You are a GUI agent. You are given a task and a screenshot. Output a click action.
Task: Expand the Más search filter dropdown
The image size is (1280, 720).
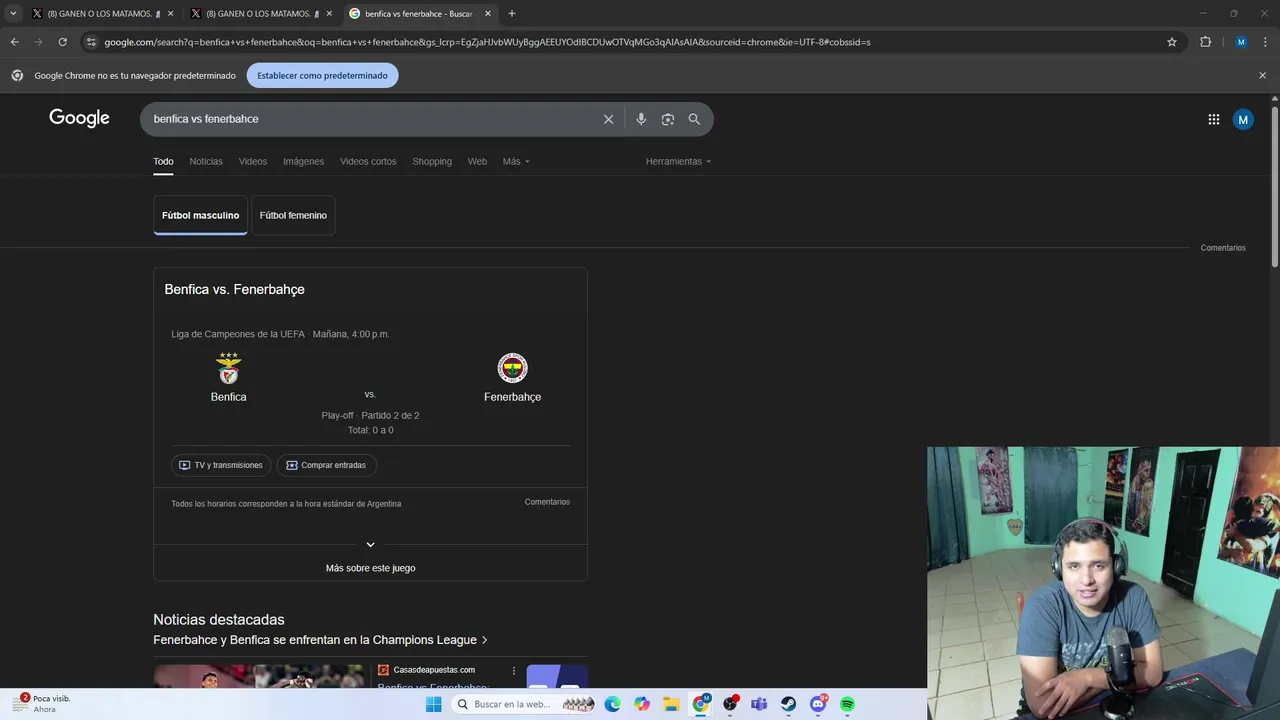(x=516, y=161)
